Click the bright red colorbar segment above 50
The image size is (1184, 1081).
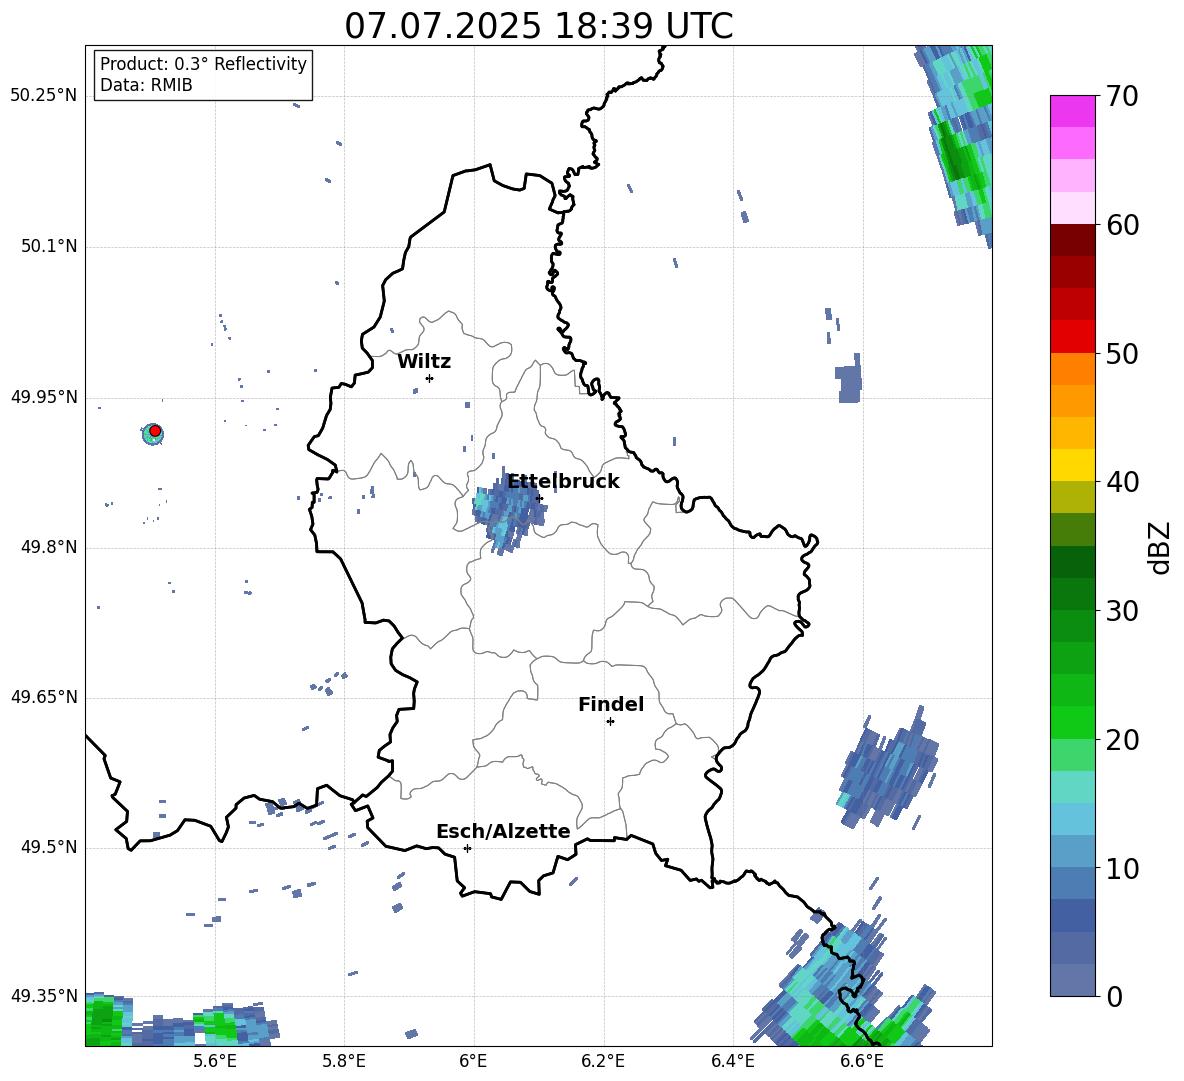click(1072, 337)
